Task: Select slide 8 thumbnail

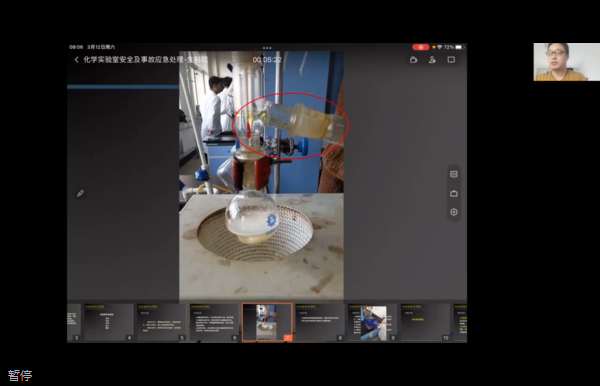Action: pos(320,322)
